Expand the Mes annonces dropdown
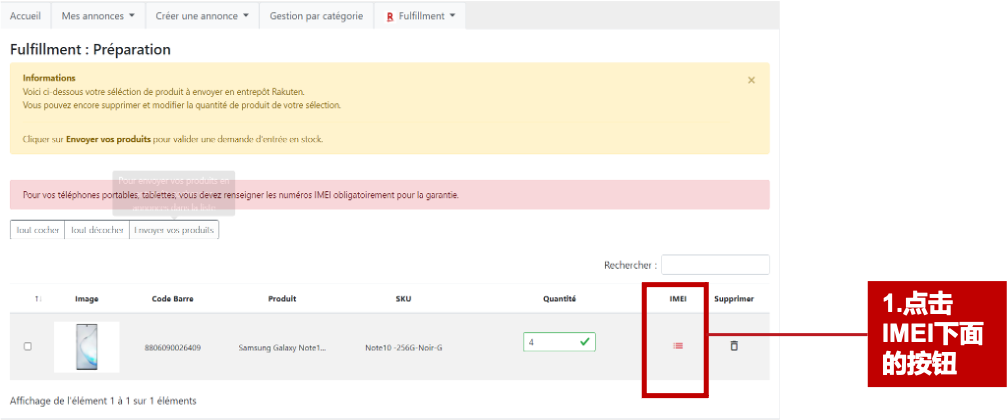Viewport: 1008px width, 420px height. [98, 16]
